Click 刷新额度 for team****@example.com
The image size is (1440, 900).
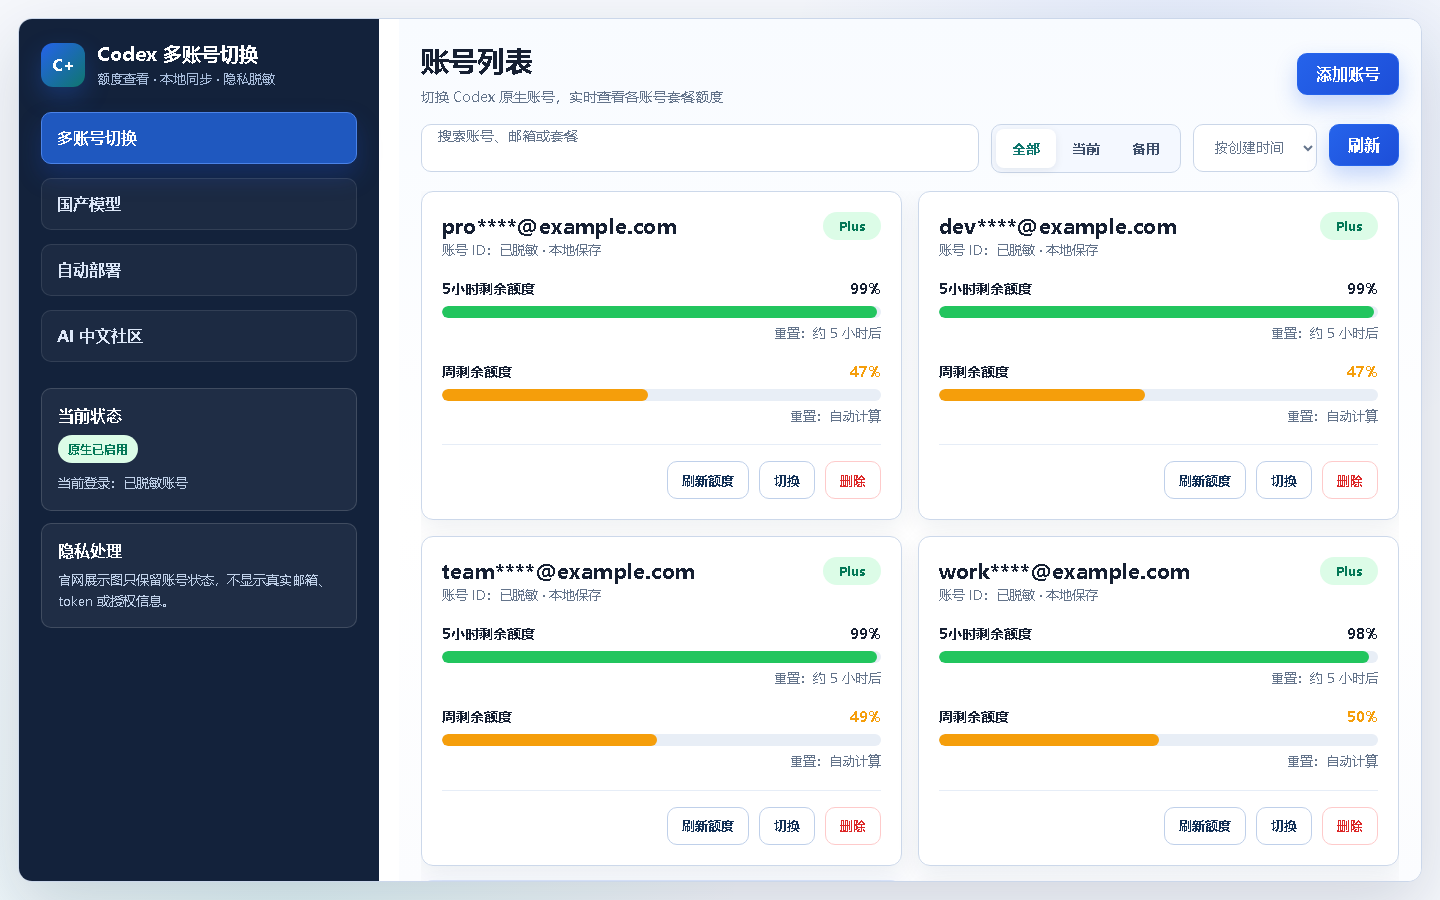point(708,826)
